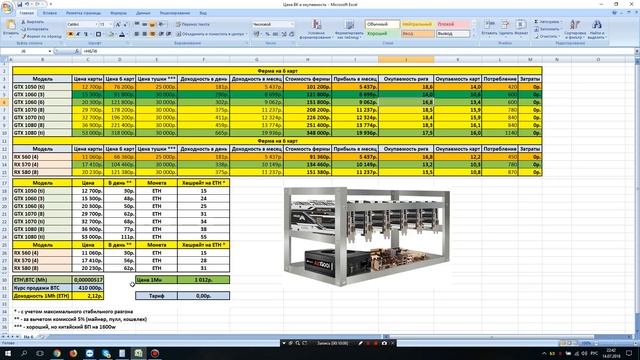Viewport: 640px width, 360px height.
Task: Switch to the Рецензирование ribbon tab
Action: 175,13
